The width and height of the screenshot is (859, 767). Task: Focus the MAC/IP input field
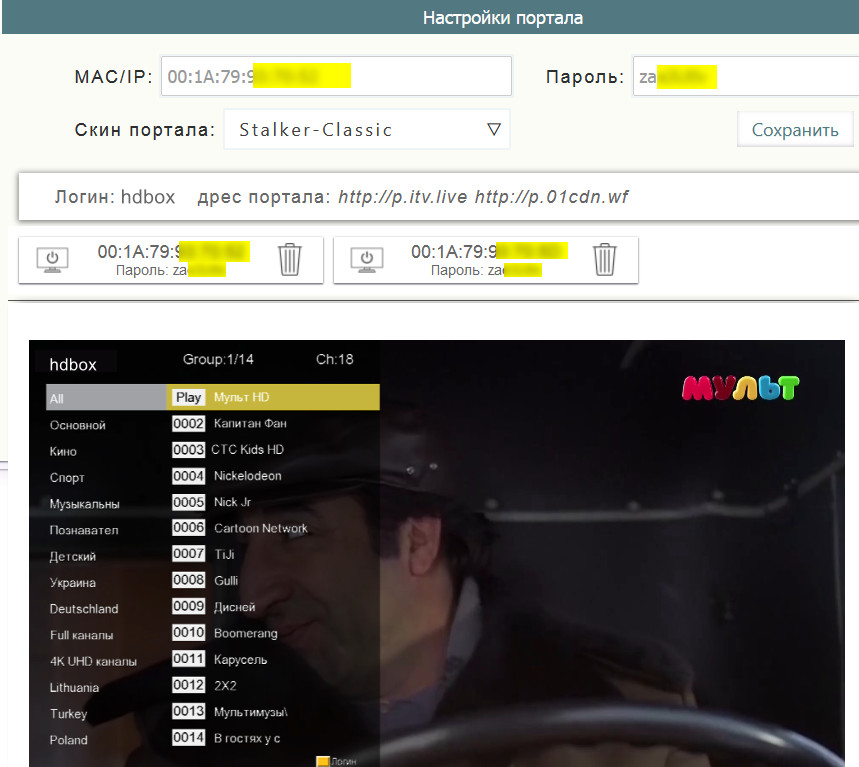click(336, 76)
